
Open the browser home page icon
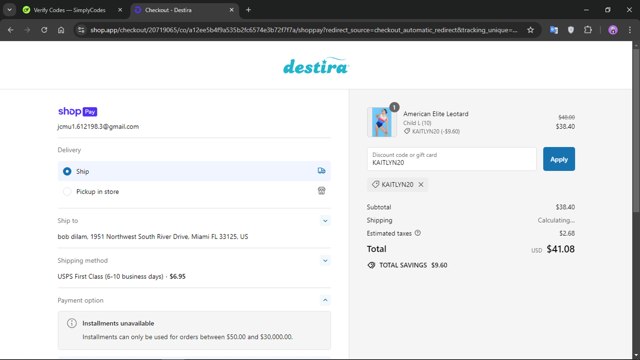[61, 30]
